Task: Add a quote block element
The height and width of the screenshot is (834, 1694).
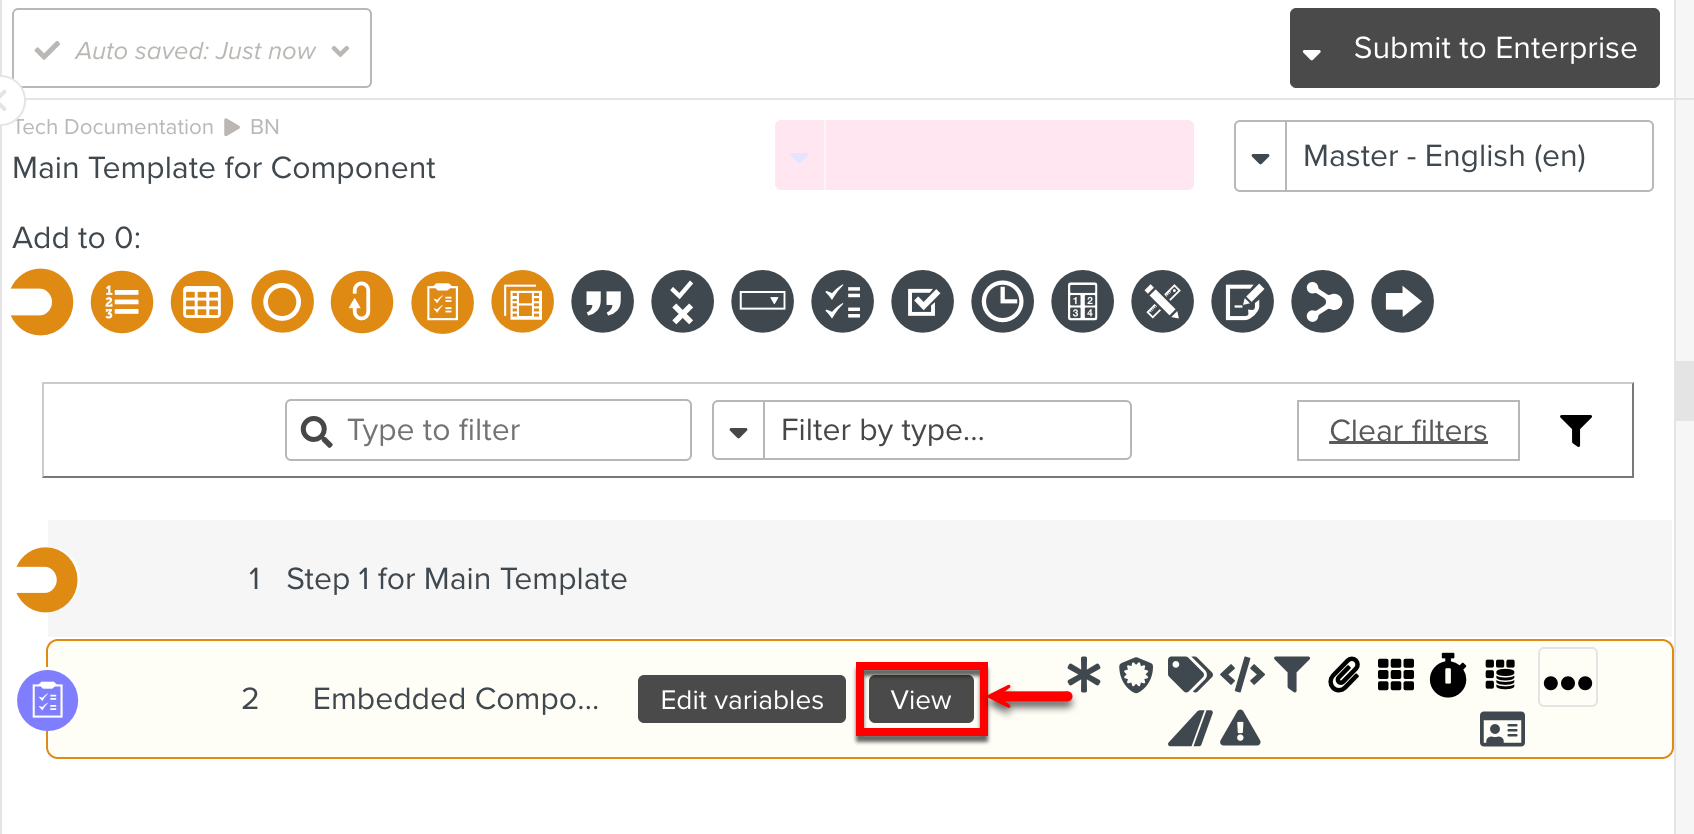Action: click(602, 301)
